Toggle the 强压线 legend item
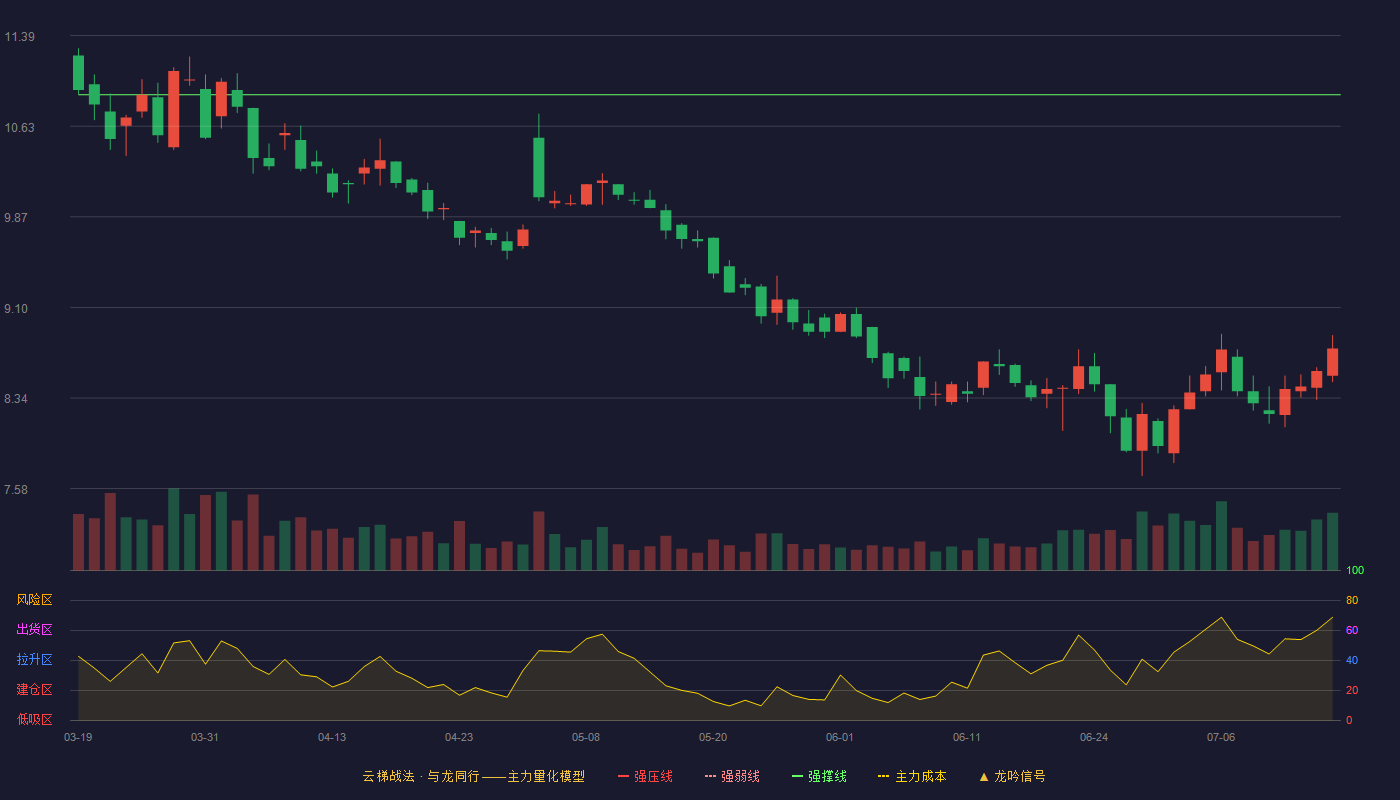Viewport: 1400px width, 800px height. click(645, 776)
